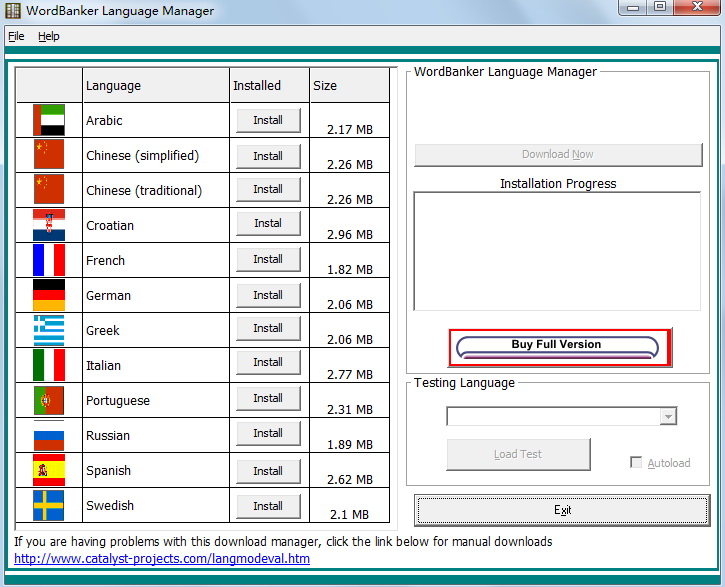The image size is (725, 587).
Task: Install the Portuguese language pack
Action: (268, 398)
